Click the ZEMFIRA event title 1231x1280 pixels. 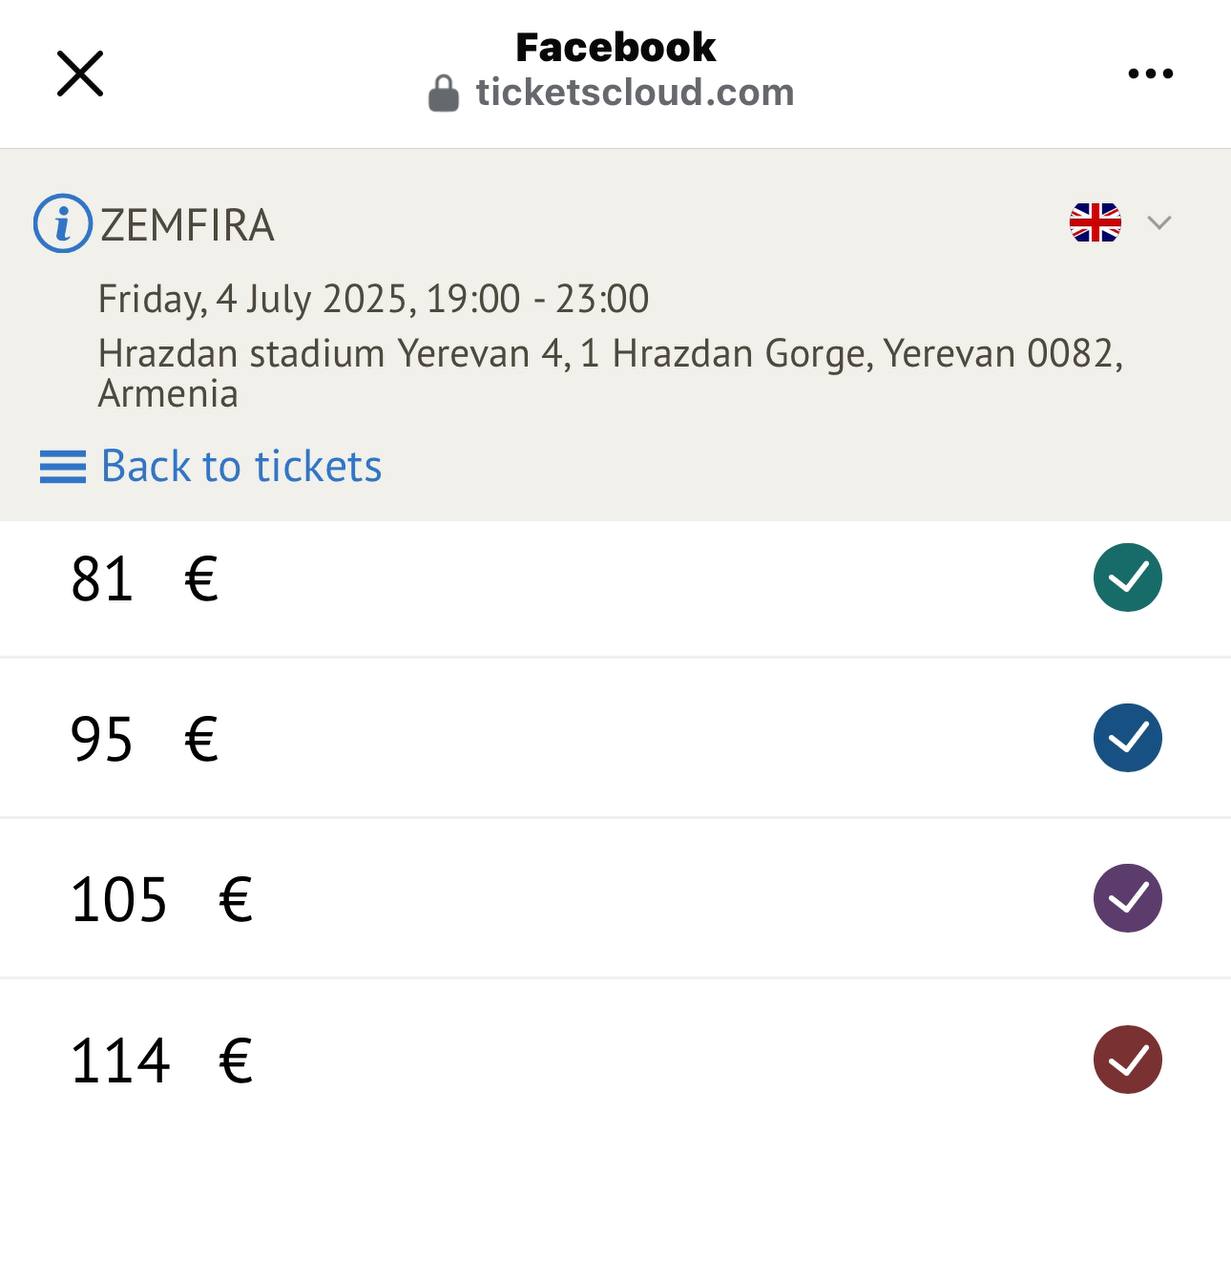pos(187,225)
